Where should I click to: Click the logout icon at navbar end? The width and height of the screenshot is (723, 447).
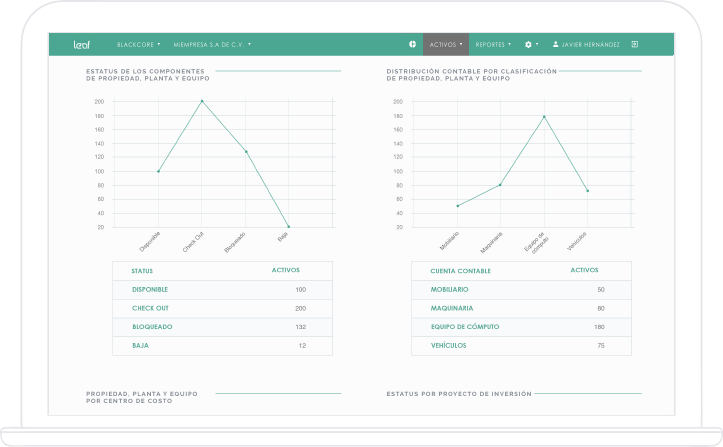(635, 45)
